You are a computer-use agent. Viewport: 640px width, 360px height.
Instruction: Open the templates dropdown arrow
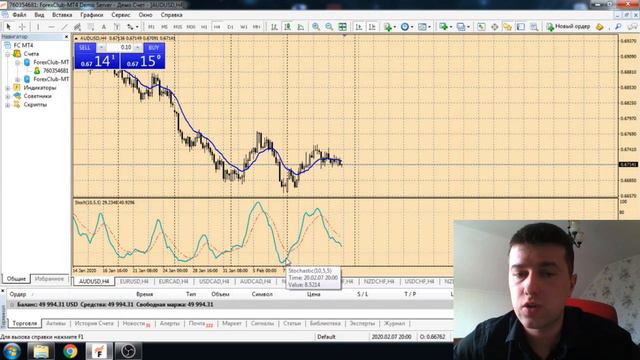pyautogui.click(x=430, y=27)
